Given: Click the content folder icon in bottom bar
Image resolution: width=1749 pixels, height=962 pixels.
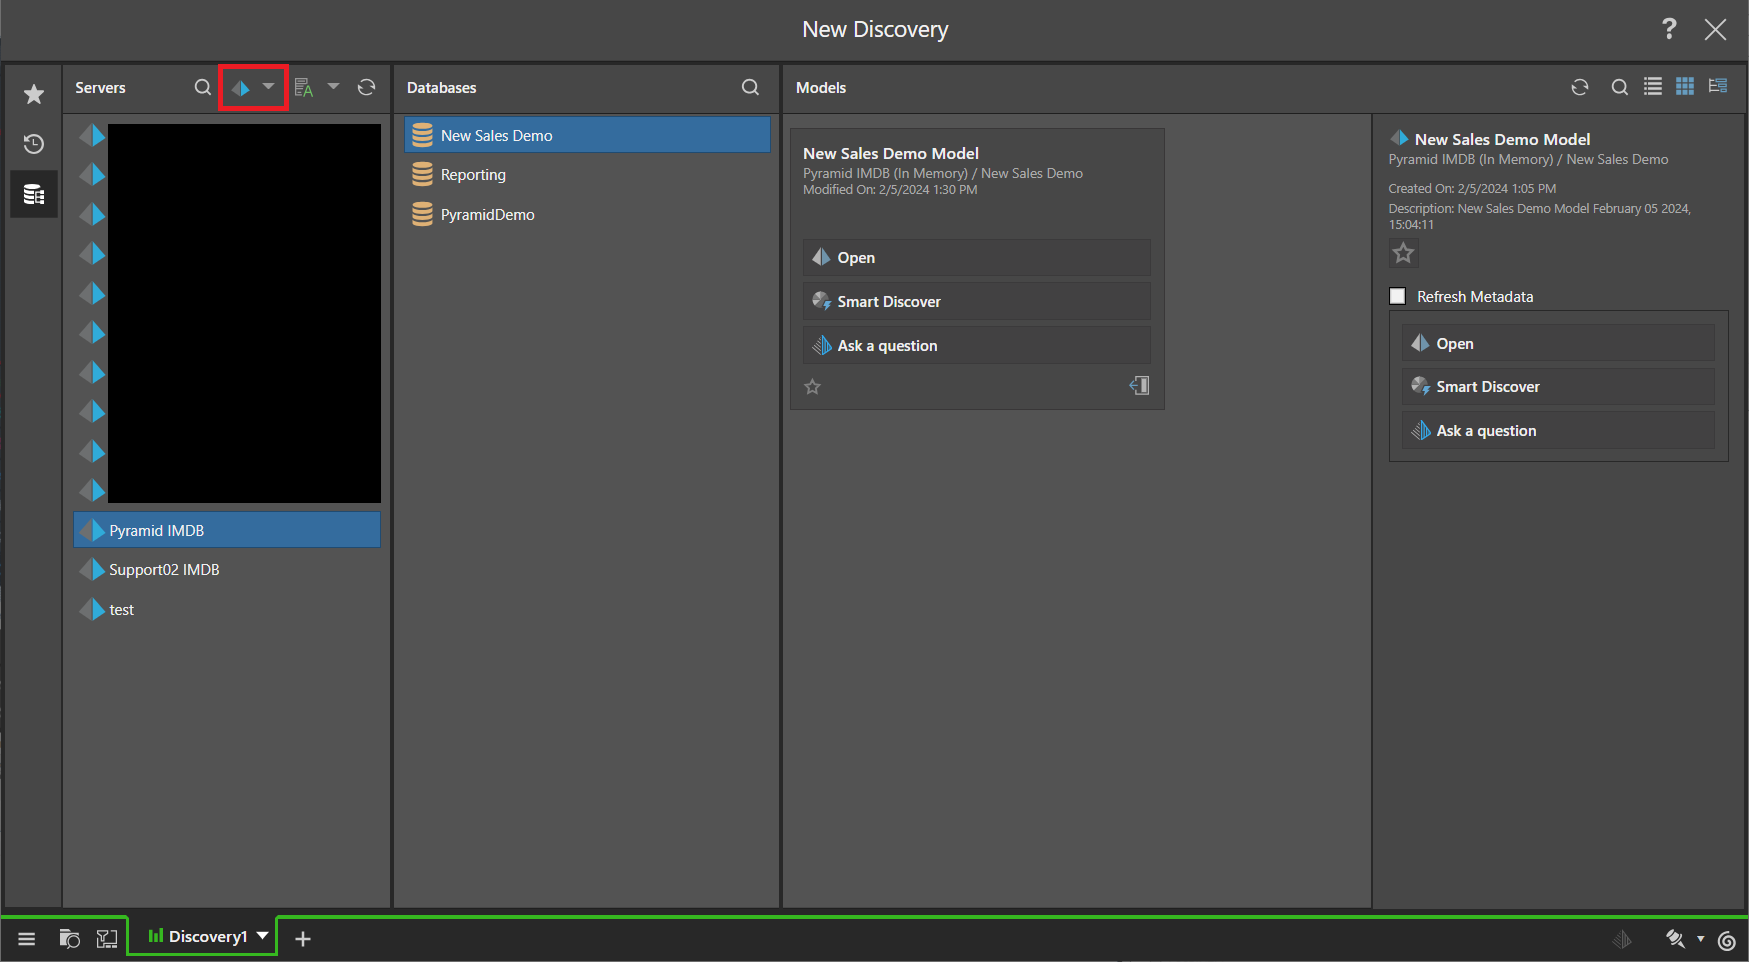Looking at the screenshot, I should point(70,938).
